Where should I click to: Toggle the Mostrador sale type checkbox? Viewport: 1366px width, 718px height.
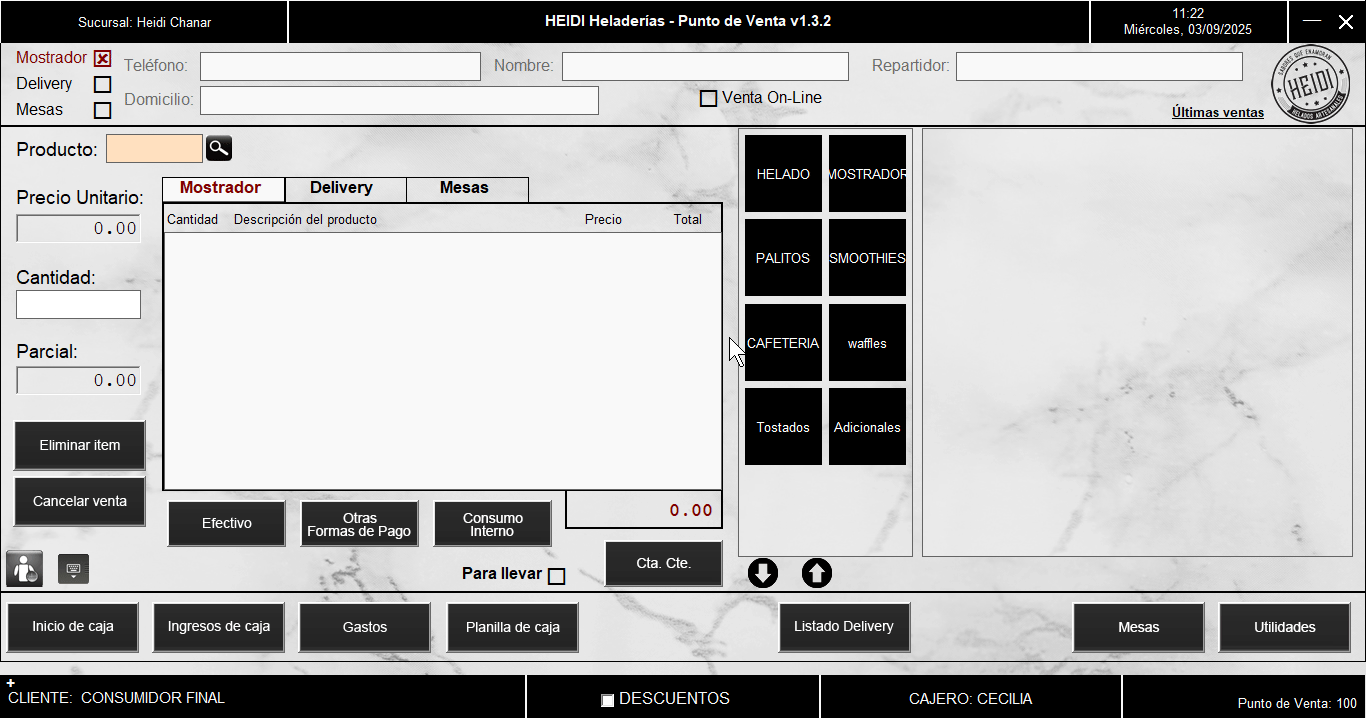[x=102, y=59]
